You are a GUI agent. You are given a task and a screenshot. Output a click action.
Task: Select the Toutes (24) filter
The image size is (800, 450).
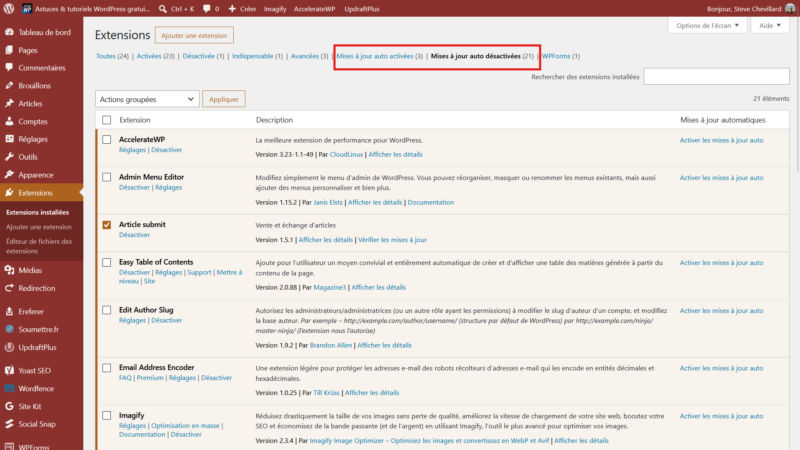[112, 56]
